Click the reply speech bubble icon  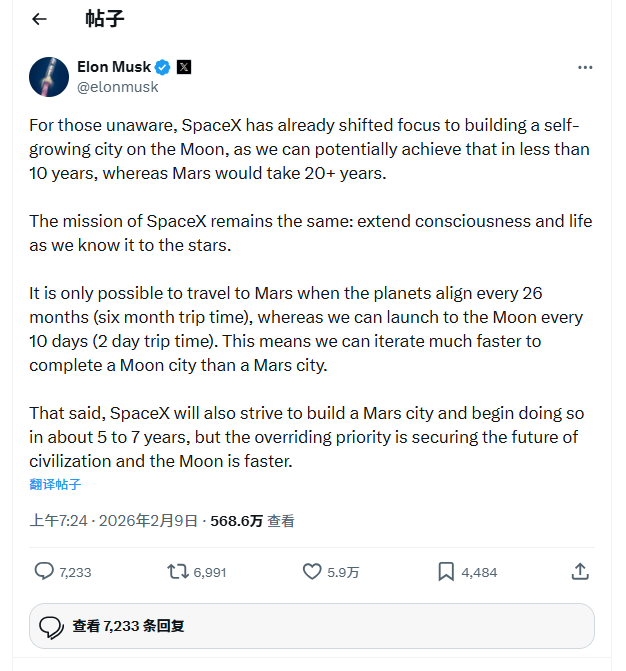point(44,571)
